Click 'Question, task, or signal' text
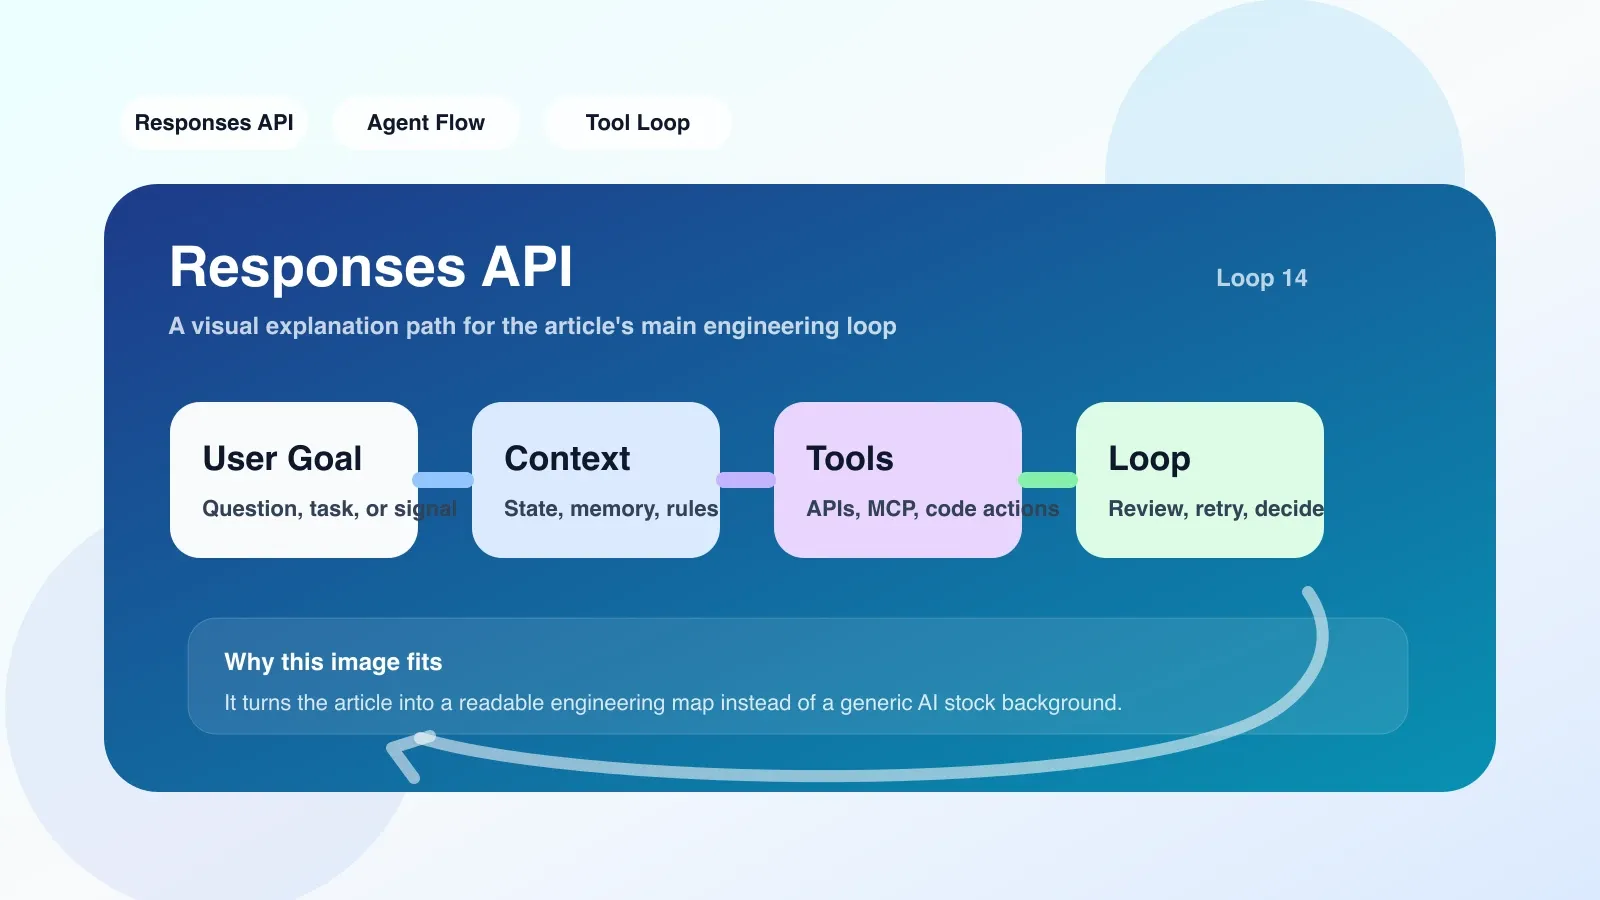The image size is (1600, 900). [x=329, y=509]
